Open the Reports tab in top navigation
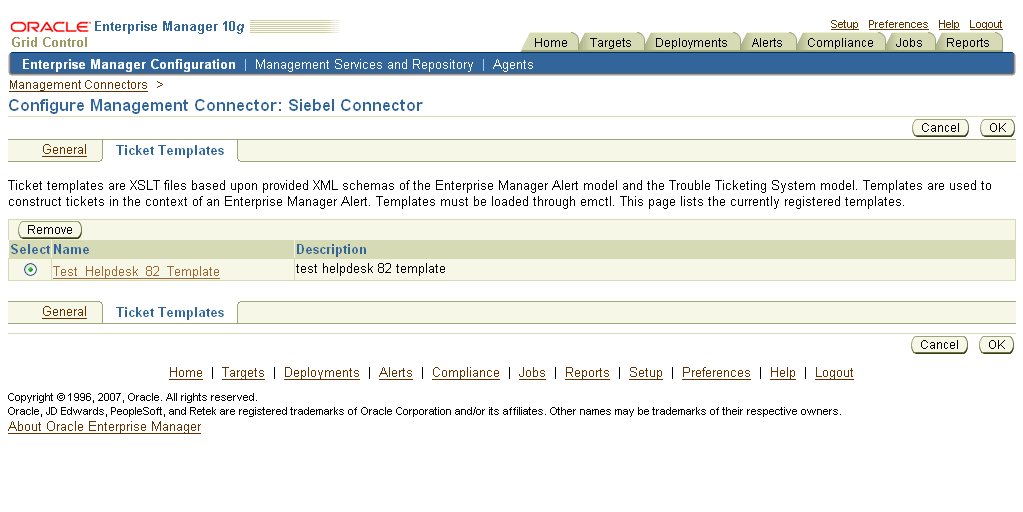The height and width of the screenshot is (512, 1023). coord(968,42)
